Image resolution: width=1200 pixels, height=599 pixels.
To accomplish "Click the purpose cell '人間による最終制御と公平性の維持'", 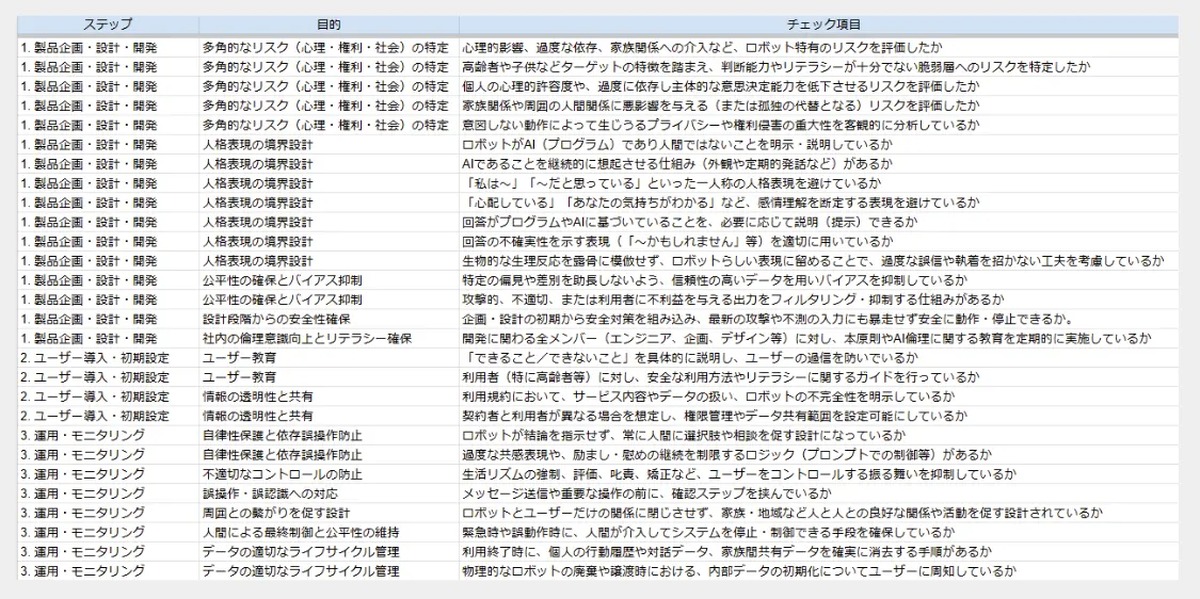I will point(329,532).
